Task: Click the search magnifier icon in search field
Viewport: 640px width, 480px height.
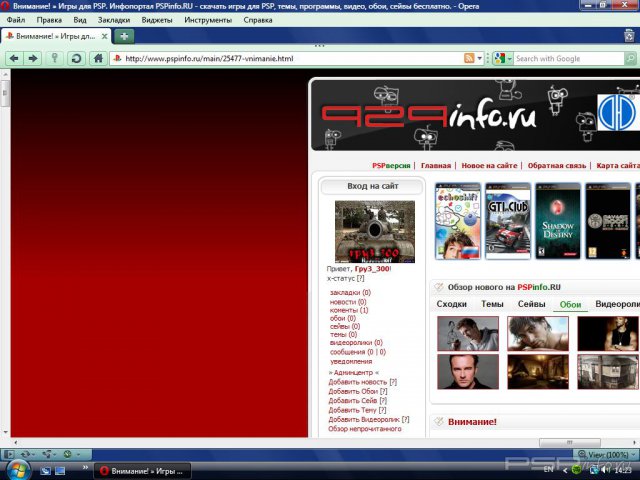Action: [x=630, y=59]
